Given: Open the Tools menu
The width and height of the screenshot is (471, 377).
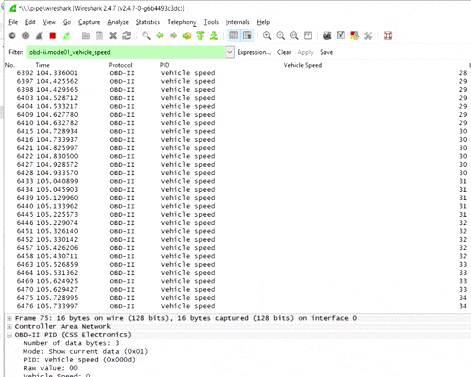Looking at the screenshot, I should click(211, 22).
